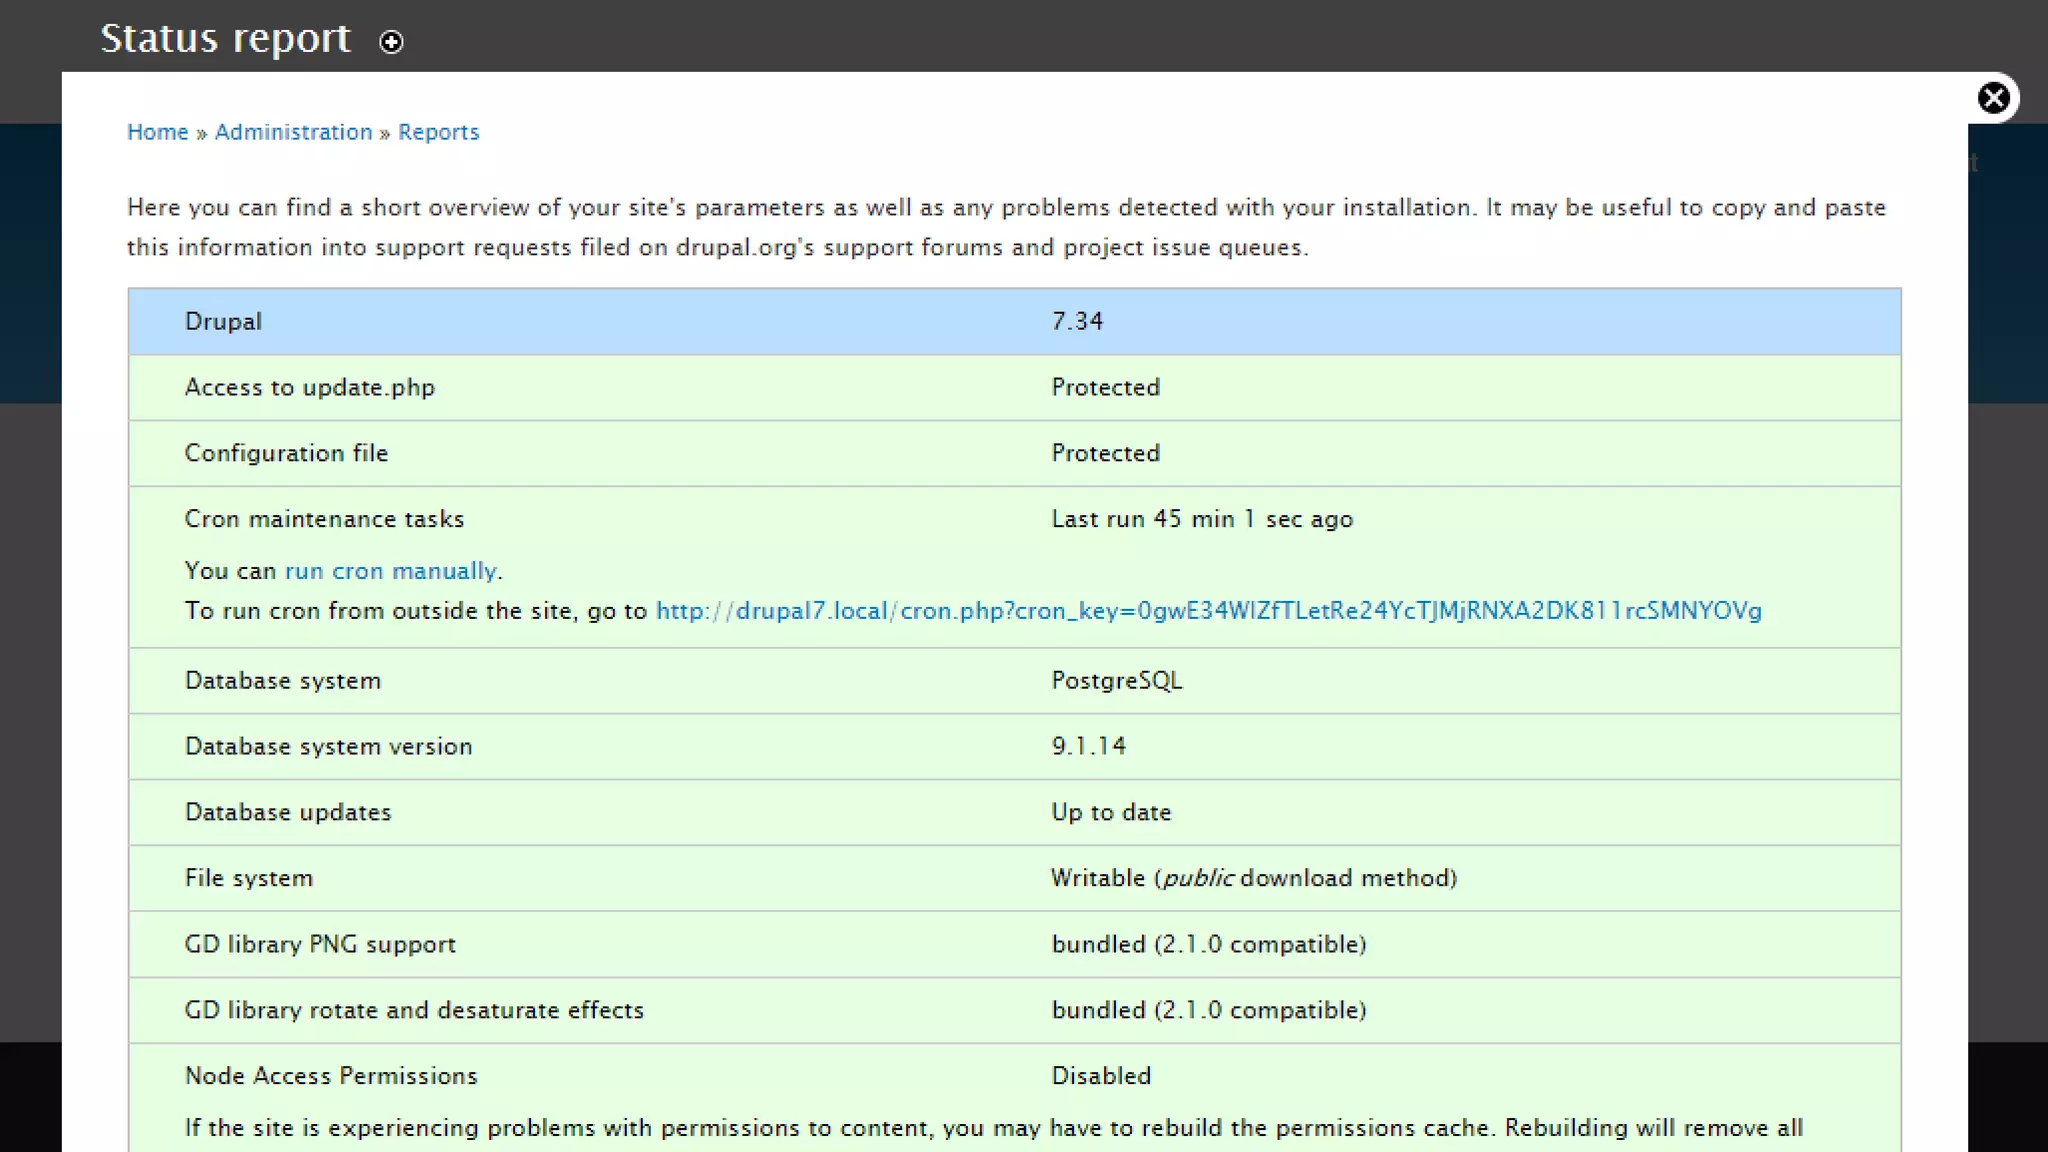Select the Database system version 9.1.14 value

click(1088, 747)
